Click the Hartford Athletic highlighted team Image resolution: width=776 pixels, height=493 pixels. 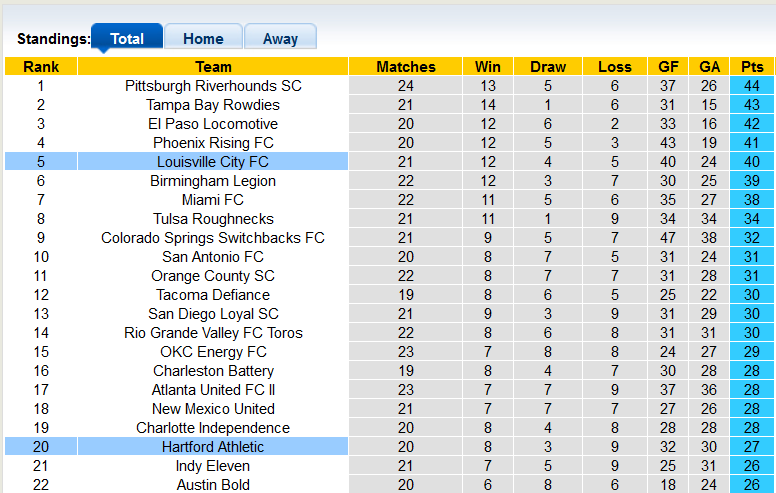coord(213,447)
